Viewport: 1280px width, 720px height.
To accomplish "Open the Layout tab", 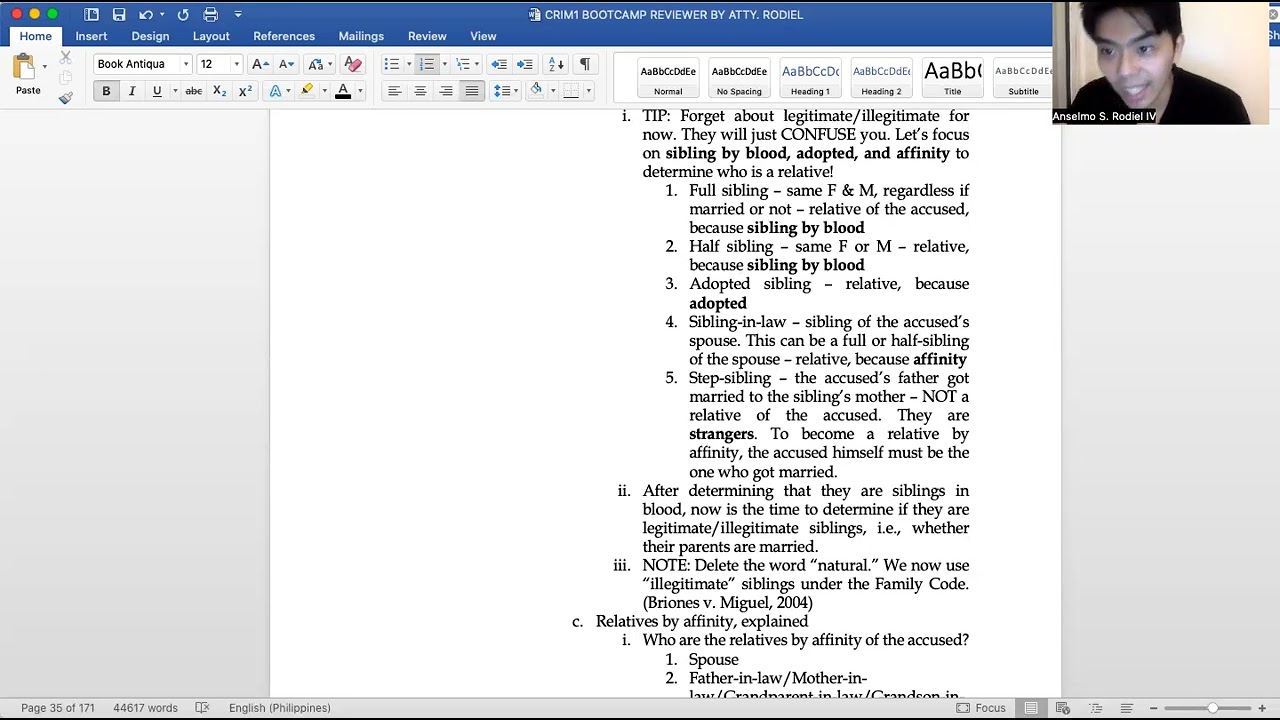I will point(211,36).
